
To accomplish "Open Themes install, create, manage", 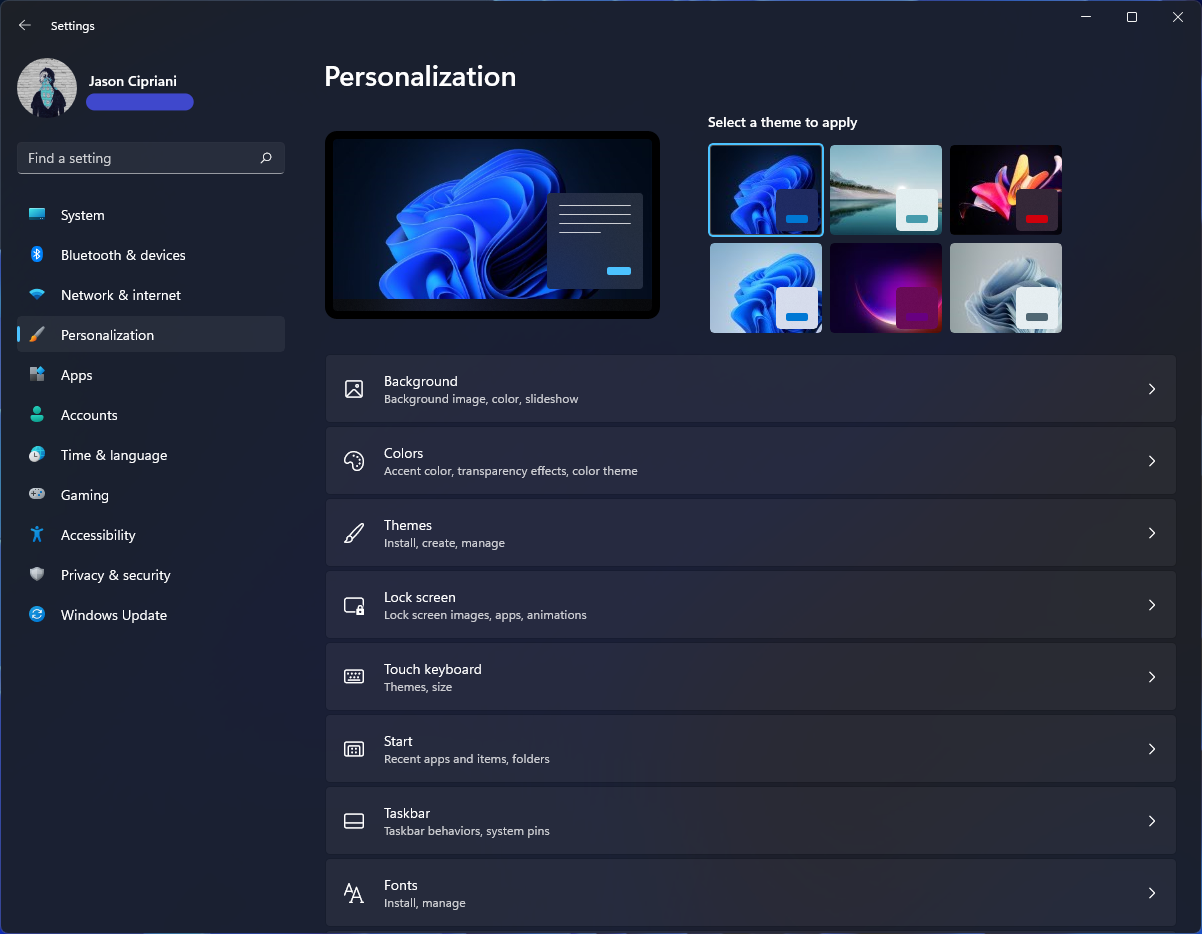I will tap(751, 533).
